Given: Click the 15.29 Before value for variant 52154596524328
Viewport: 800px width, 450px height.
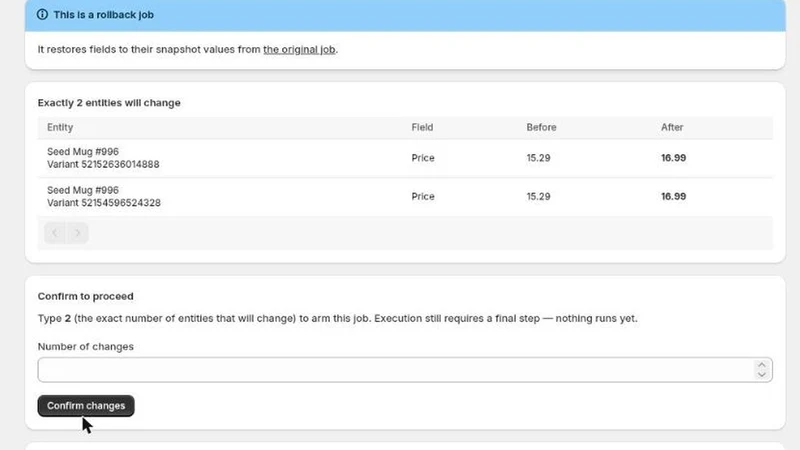Looking at the screenshot, I should [x=538, y=196].
